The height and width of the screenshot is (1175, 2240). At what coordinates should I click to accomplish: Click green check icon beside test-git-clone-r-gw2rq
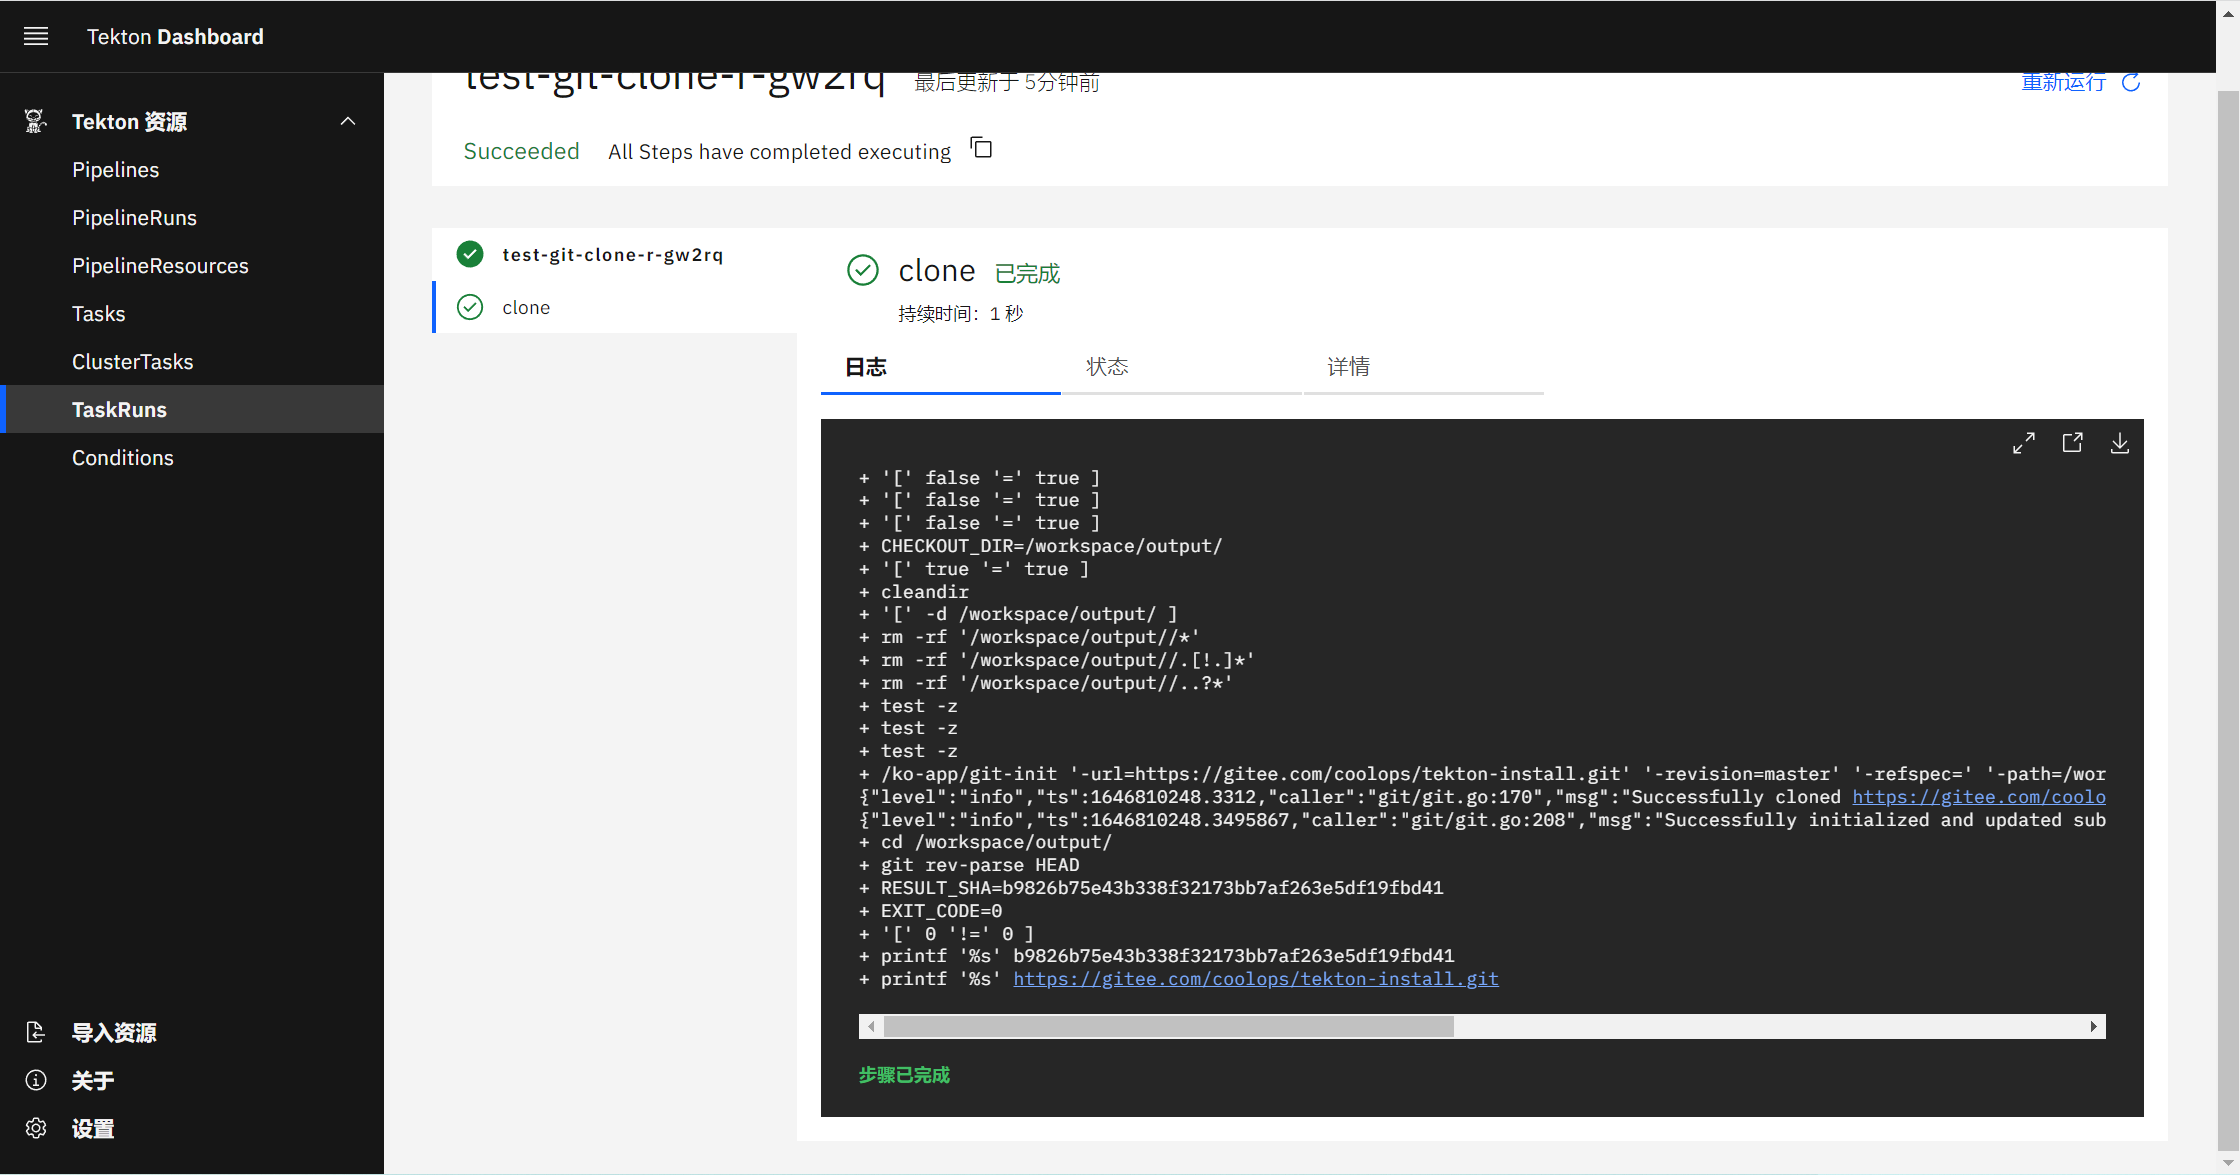470,254
